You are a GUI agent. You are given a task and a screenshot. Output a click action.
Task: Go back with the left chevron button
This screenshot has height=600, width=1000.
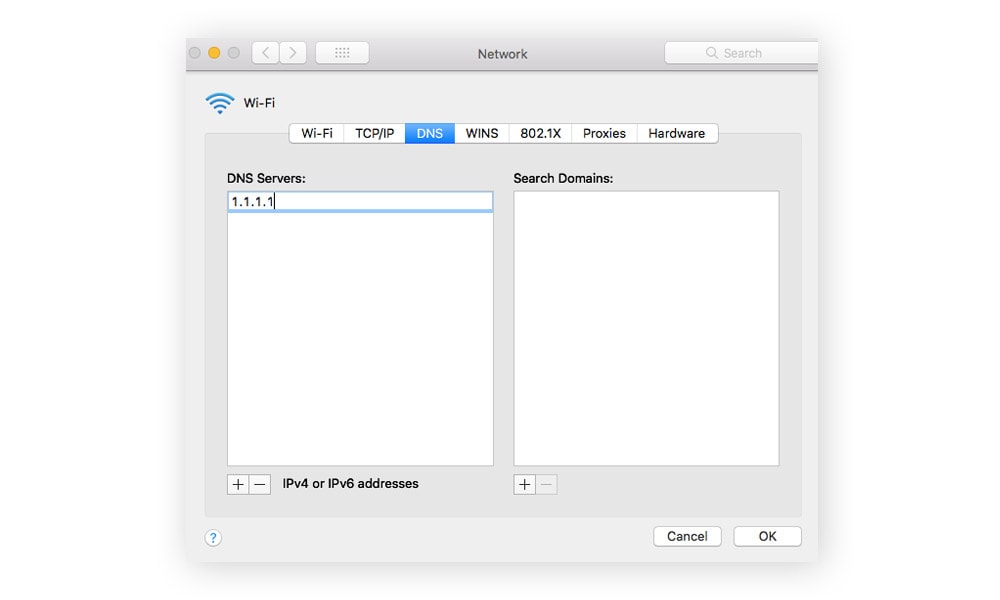265,53
